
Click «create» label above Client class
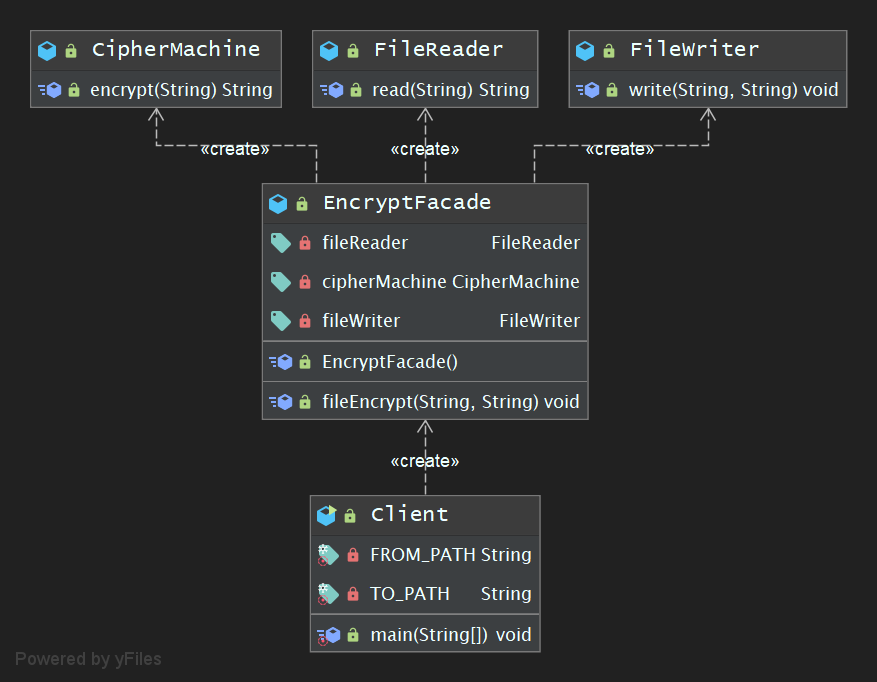[x=425, y=461]
